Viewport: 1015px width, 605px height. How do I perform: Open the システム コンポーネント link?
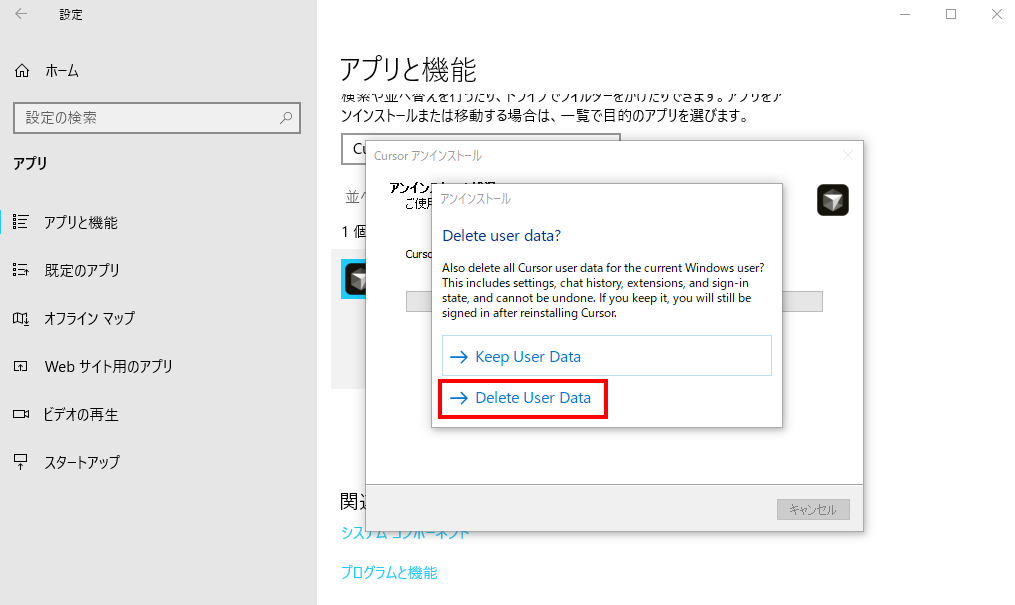(405, 534)
